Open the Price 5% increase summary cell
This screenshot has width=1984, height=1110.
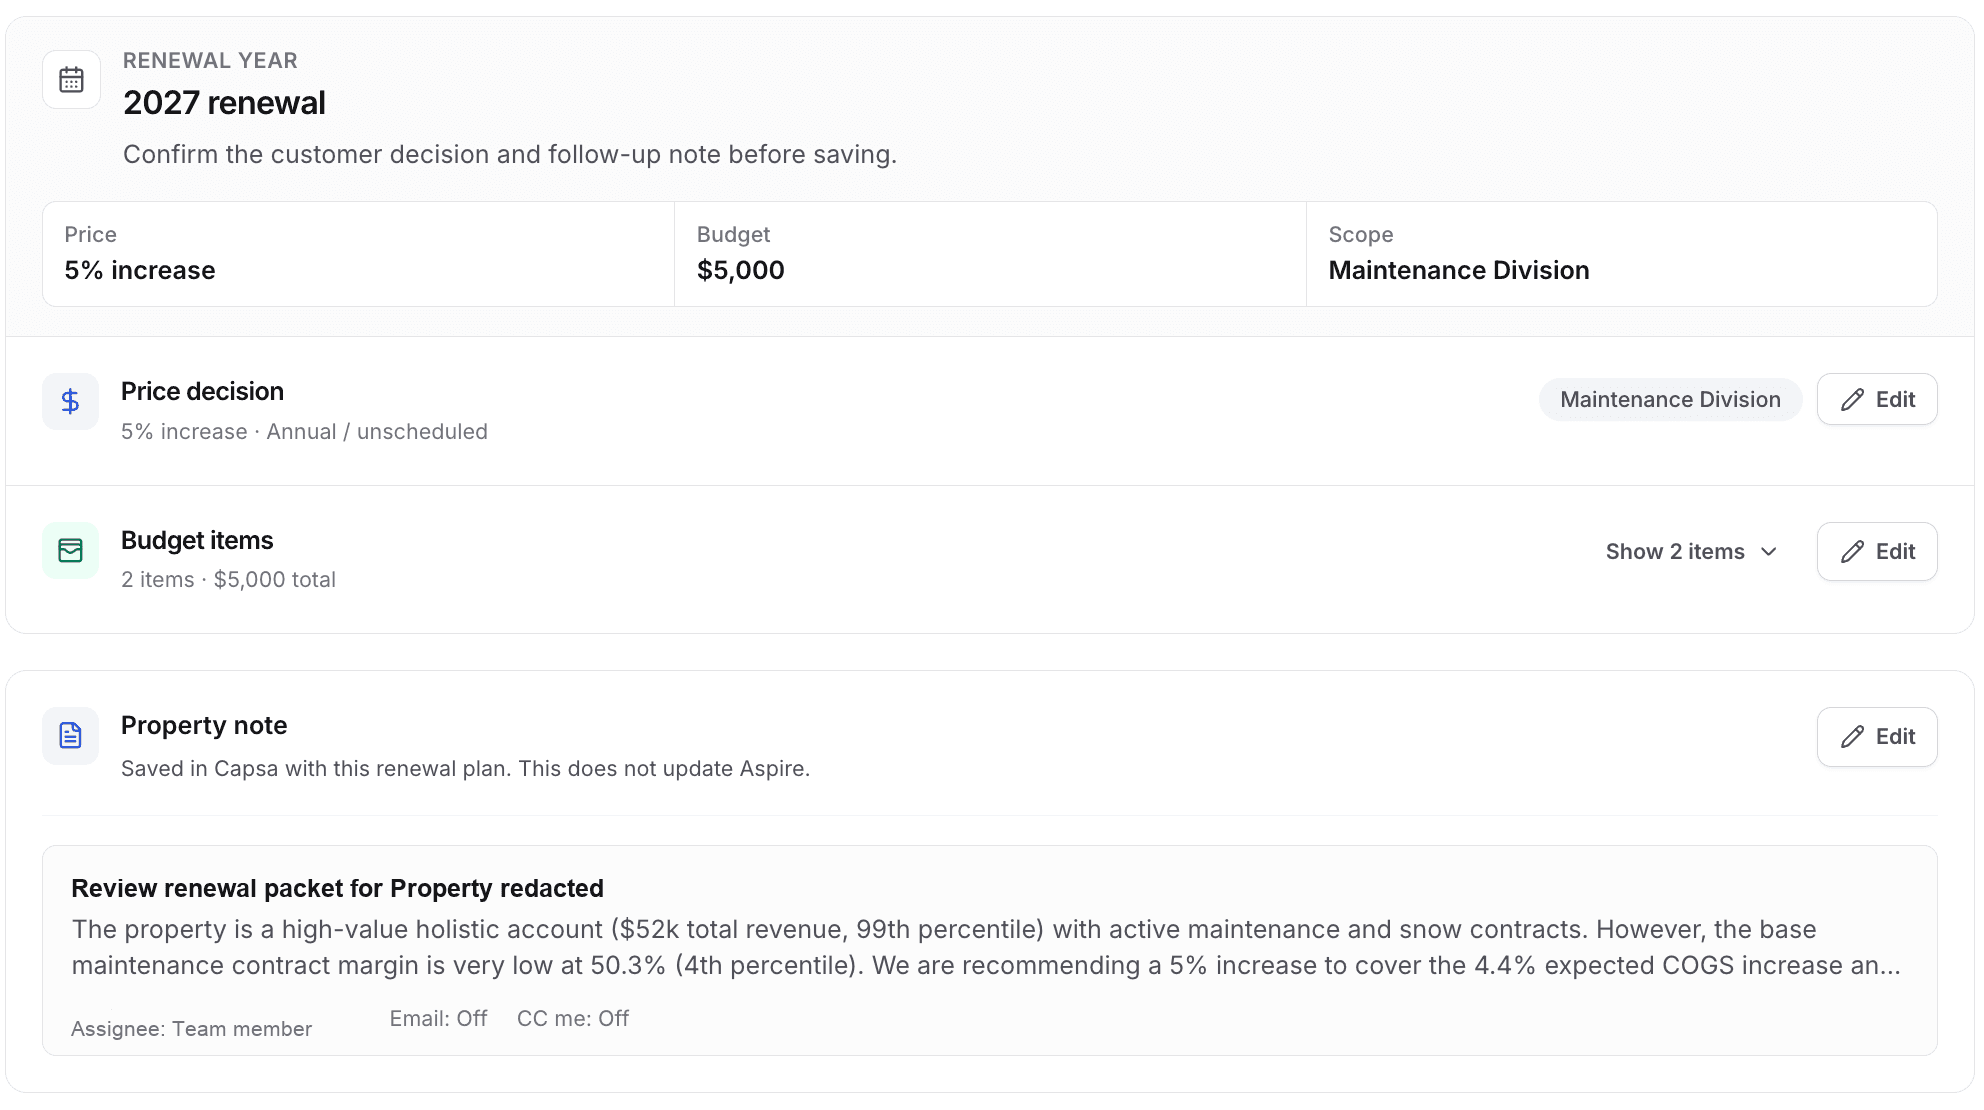[x=358, y=254]
